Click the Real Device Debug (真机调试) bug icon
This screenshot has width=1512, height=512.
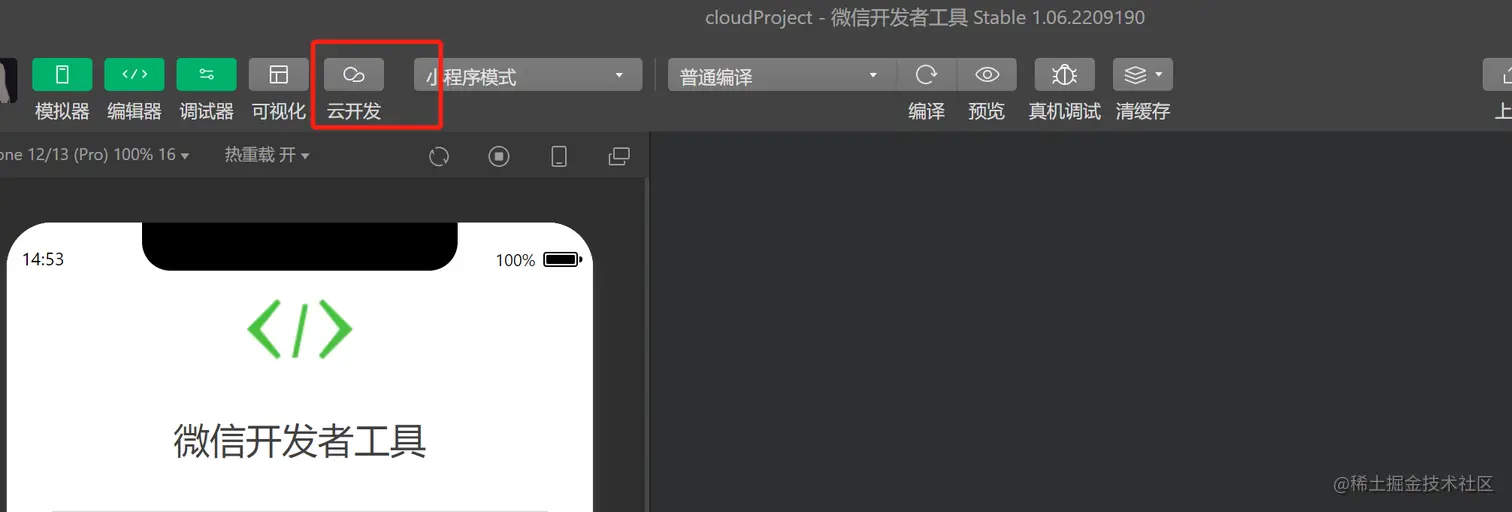point(1064,75)
